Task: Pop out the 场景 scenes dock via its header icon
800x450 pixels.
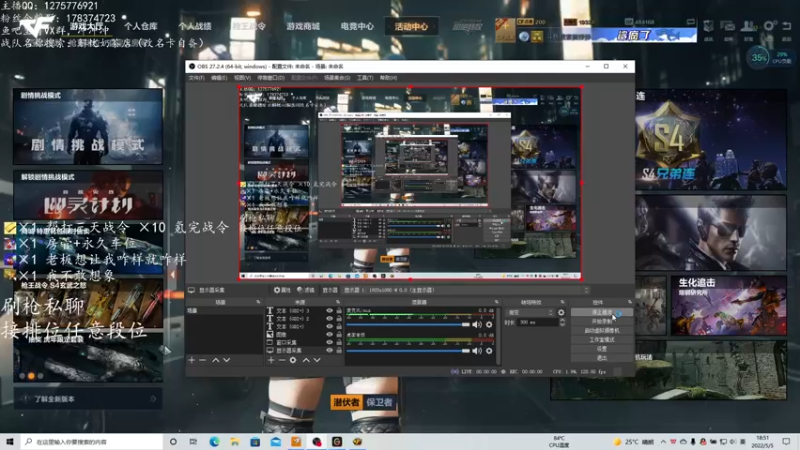Action: tap(258, 302)
